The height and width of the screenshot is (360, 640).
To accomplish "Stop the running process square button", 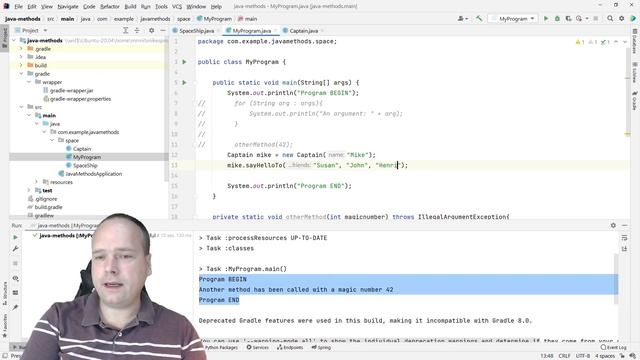I will 596,18.
